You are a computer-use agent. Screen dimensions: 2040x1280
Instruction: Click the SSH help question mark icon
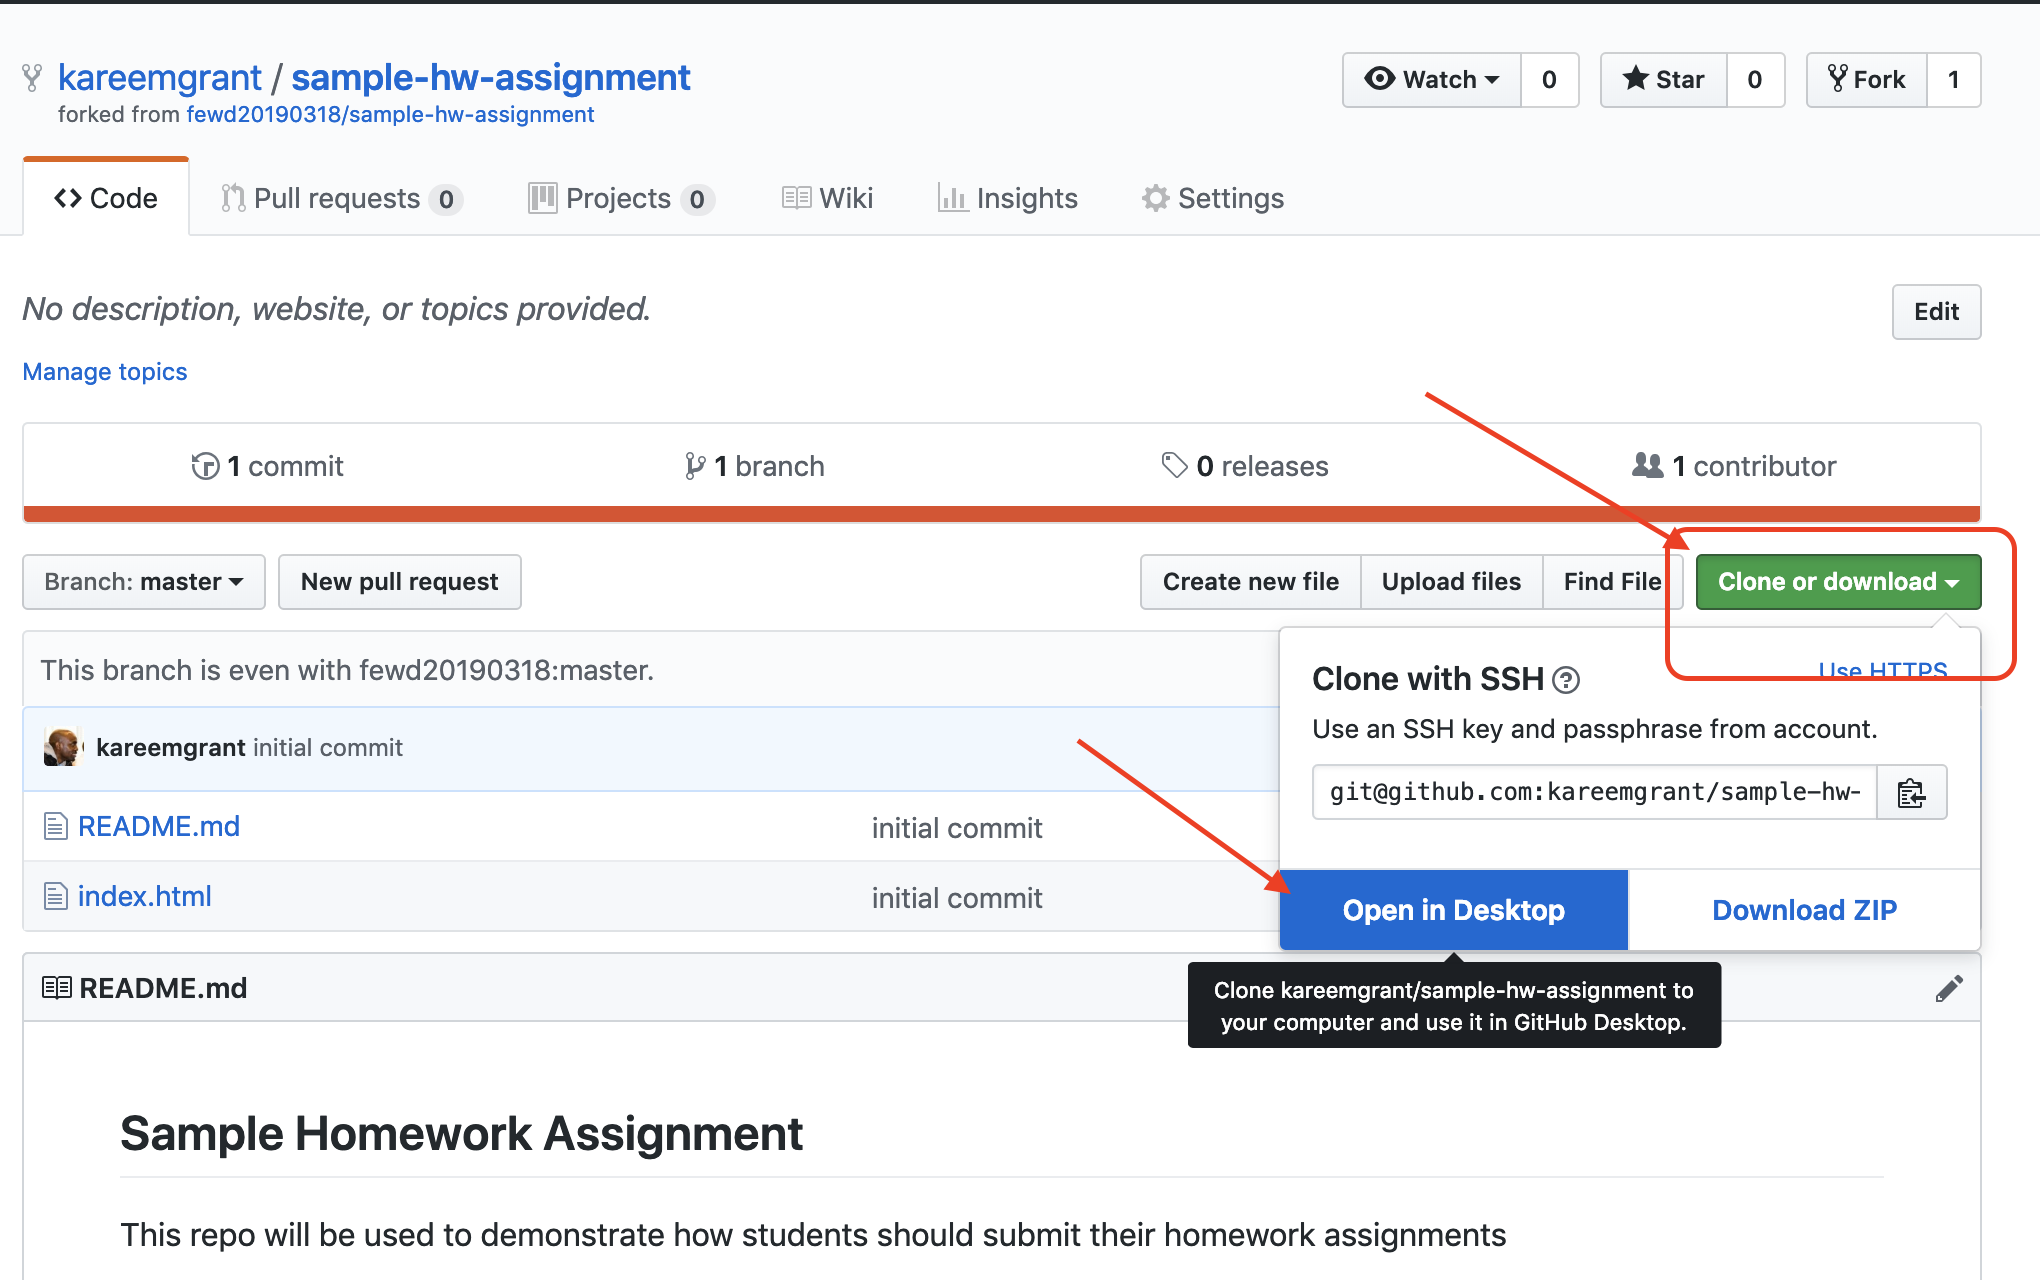click(x=1566, y=680)
